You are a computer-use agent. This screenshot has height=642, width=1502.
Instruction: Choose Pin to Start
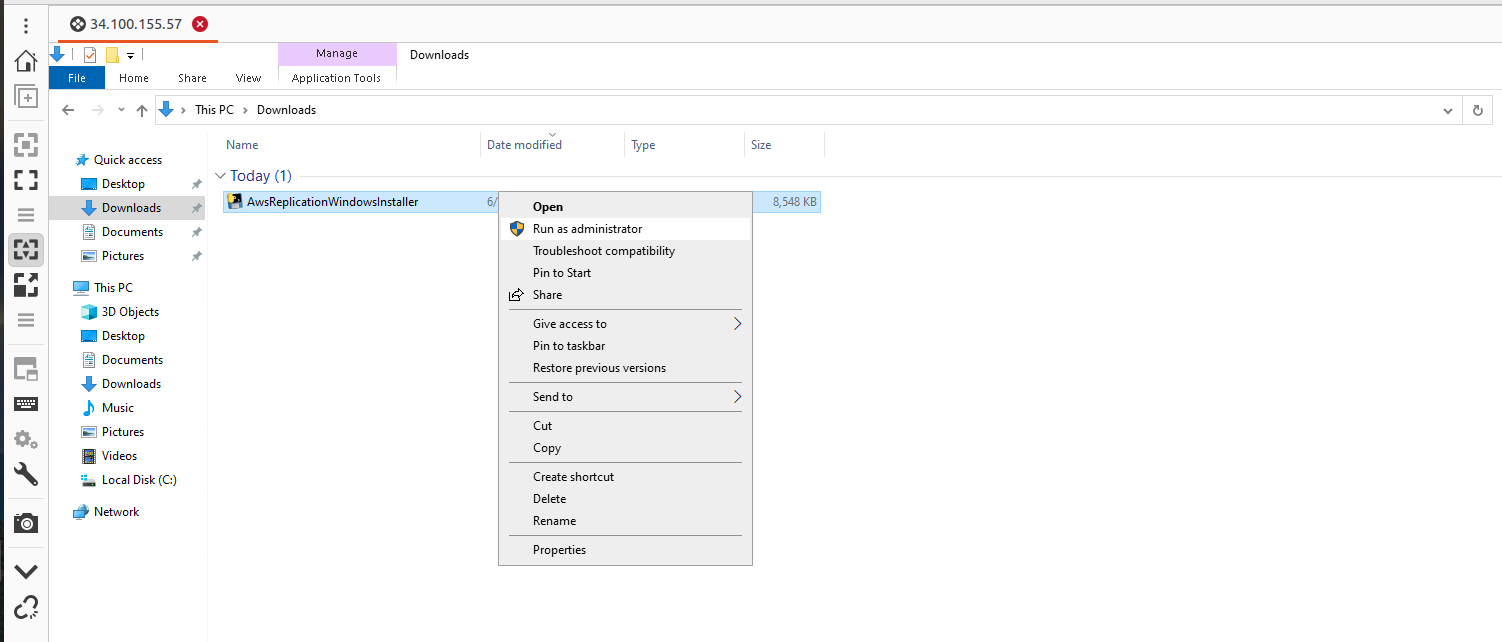click(x=625, y=273)
